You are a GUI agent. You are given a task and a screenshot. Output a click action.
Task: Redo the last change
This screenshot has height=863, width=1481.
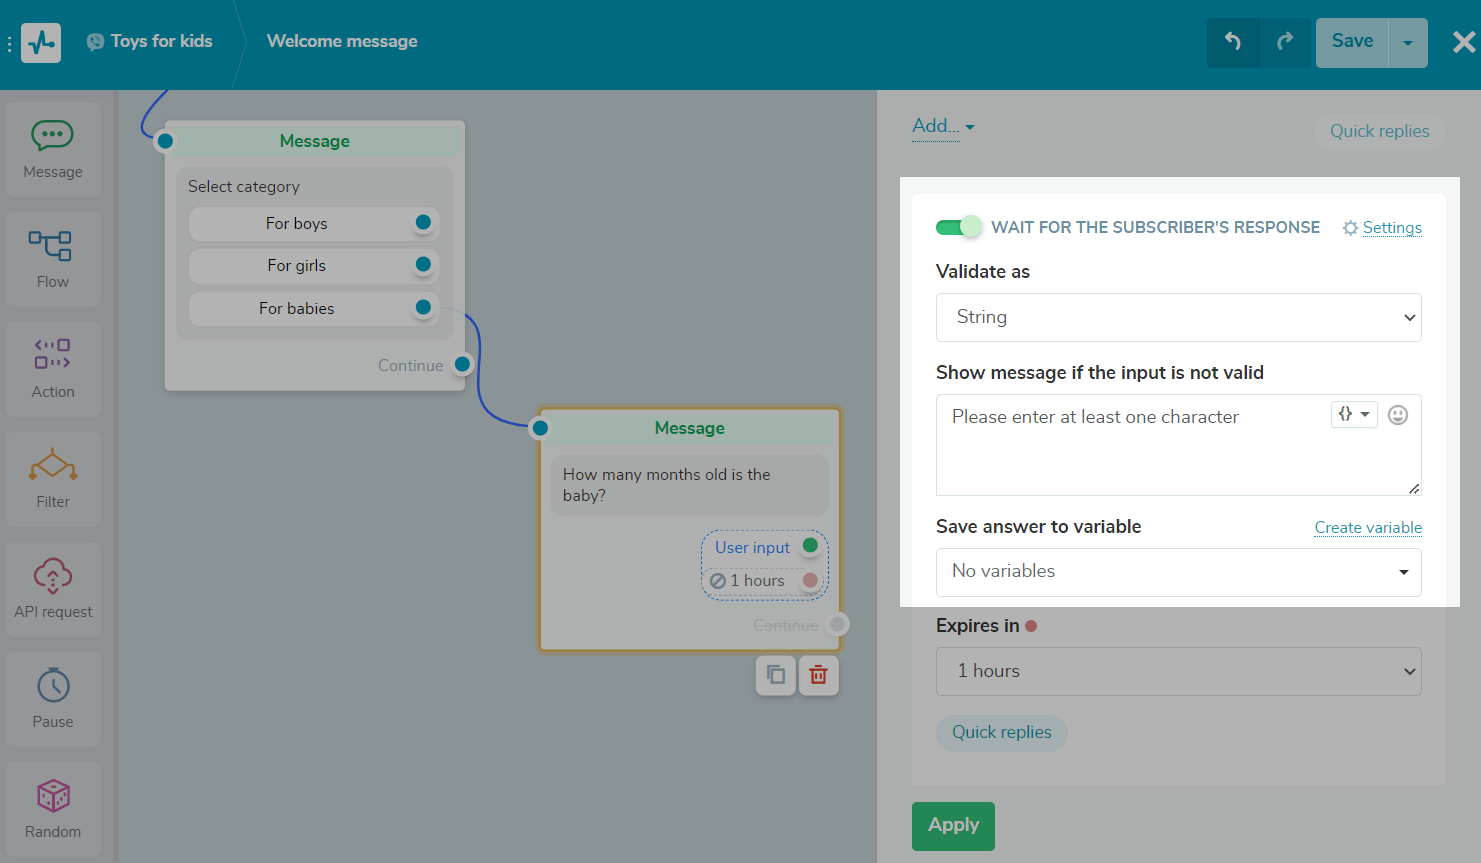[x=1285, y=42]
